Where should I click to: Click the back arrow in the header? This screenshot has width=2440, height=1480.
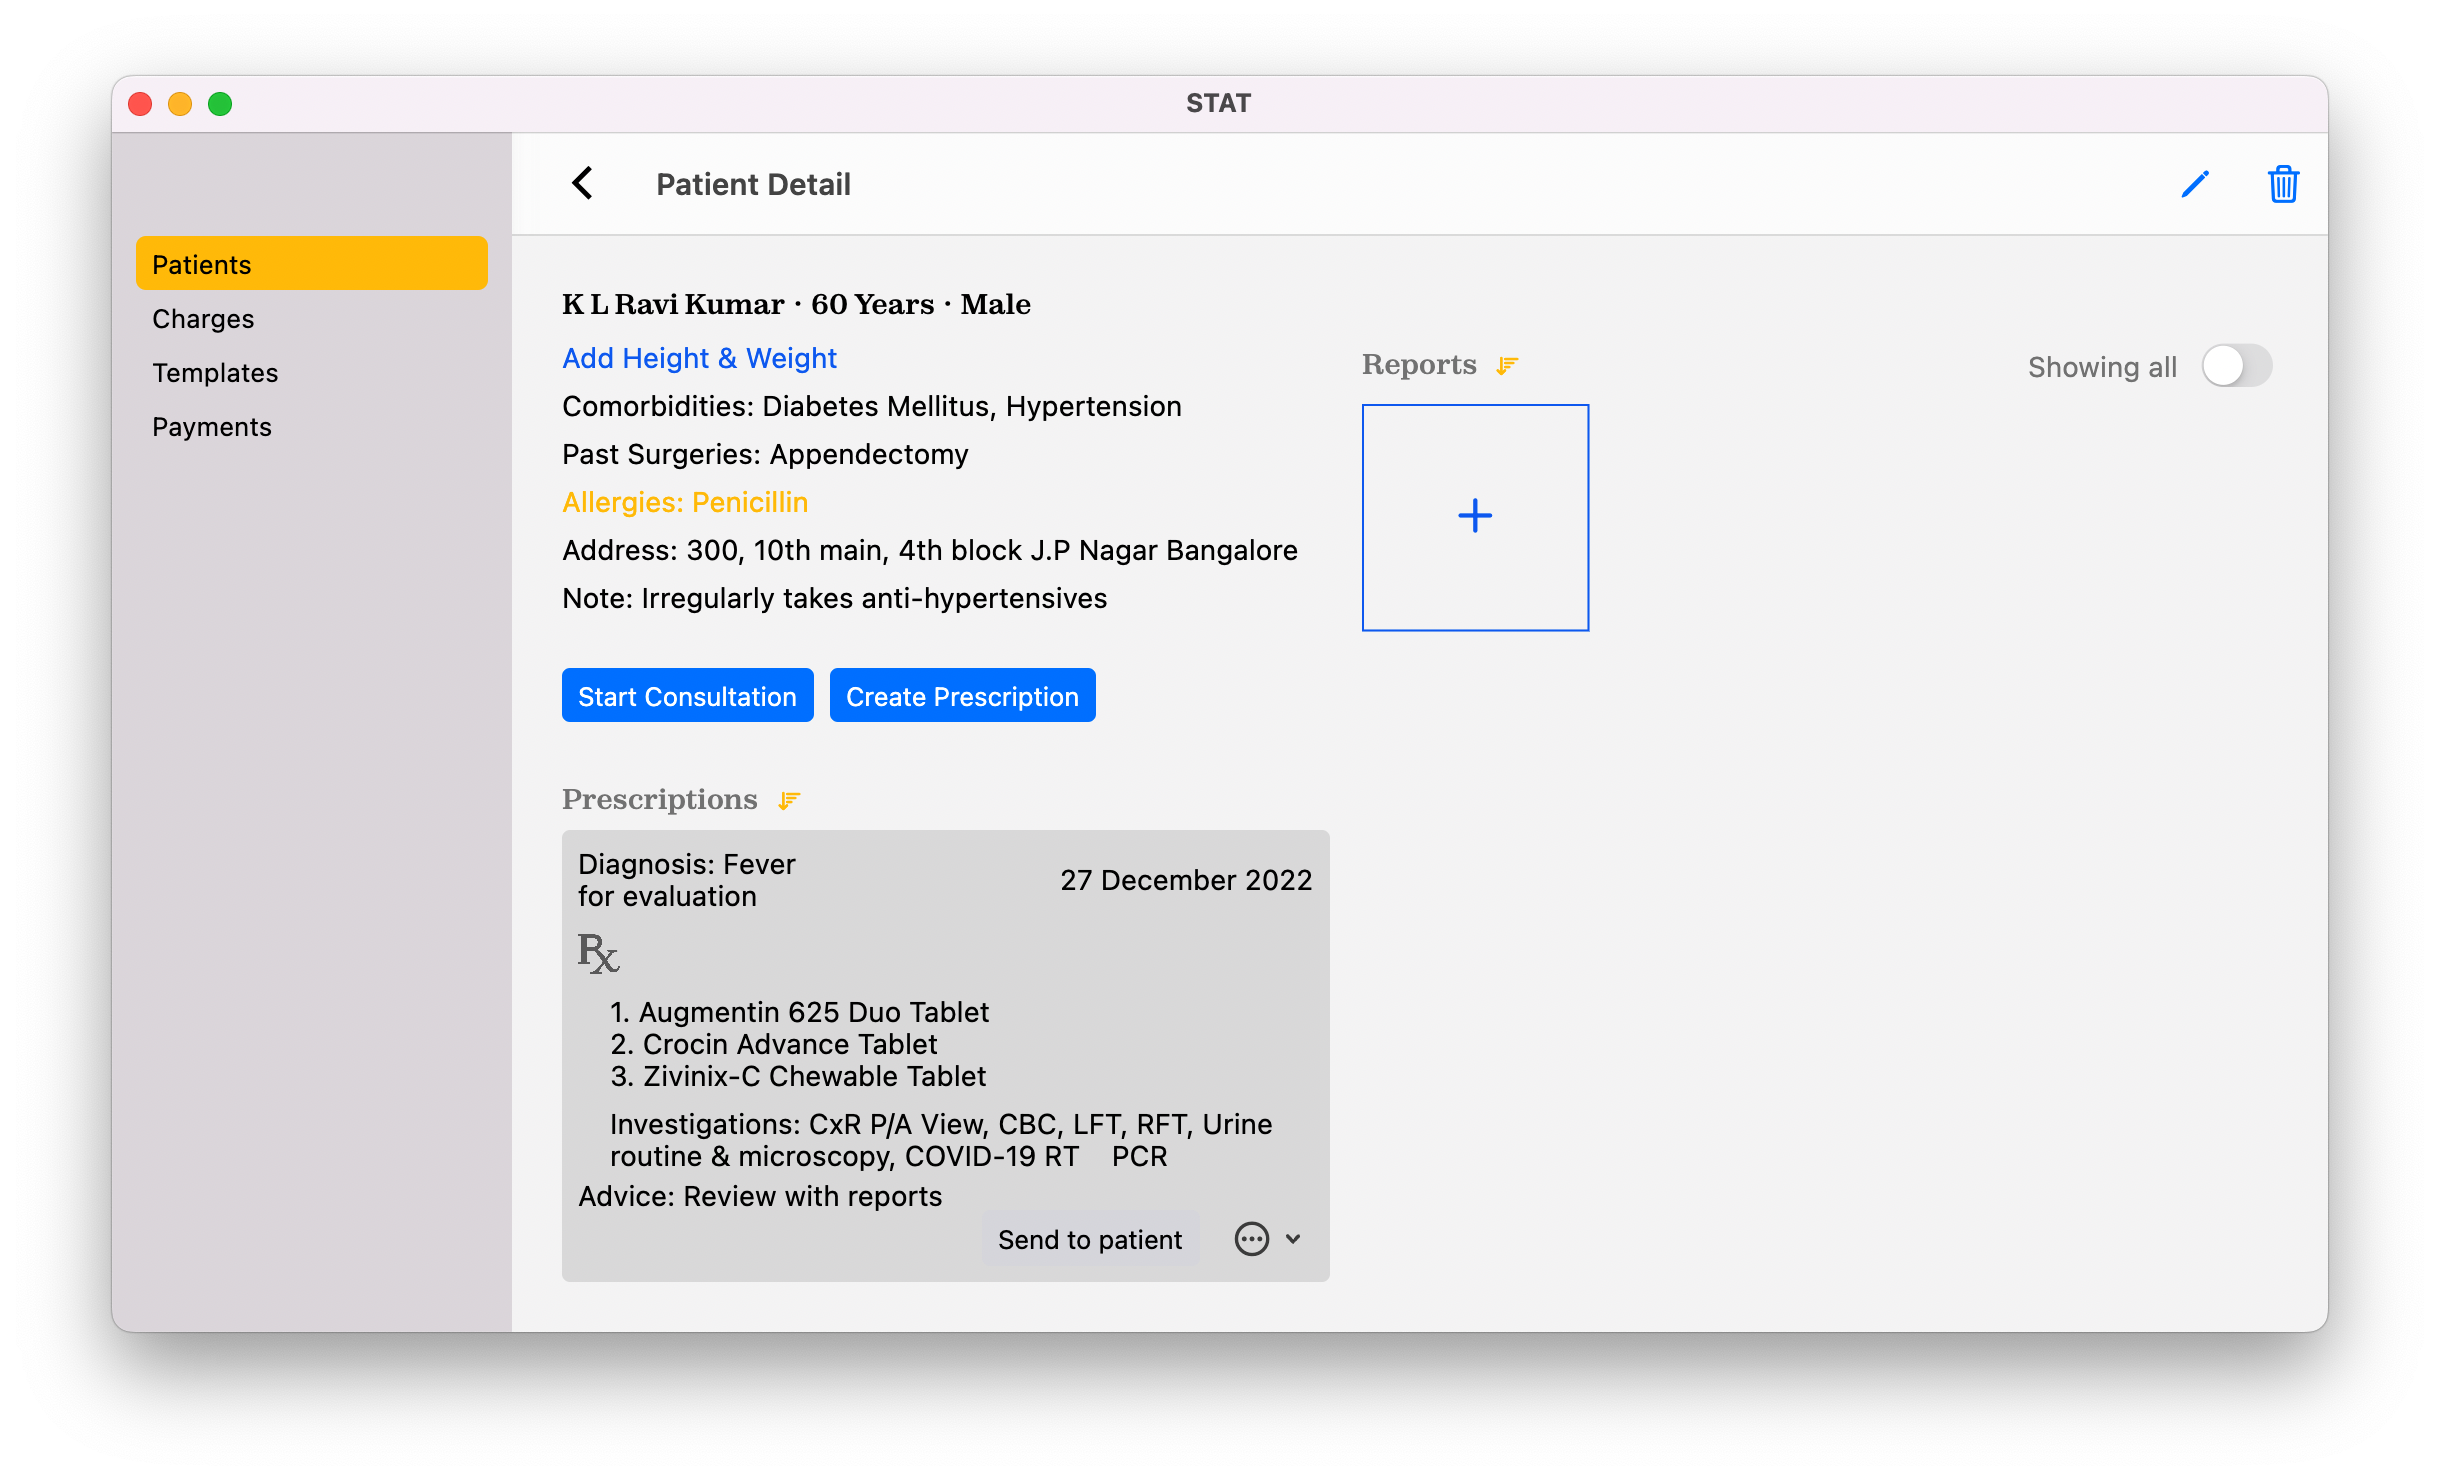click(583, 184)
